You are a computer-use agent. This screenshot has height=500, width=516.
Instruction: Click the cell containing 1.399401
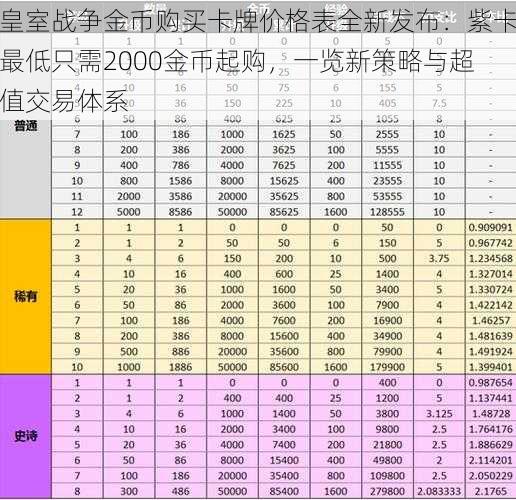click(x=490, y=367)
